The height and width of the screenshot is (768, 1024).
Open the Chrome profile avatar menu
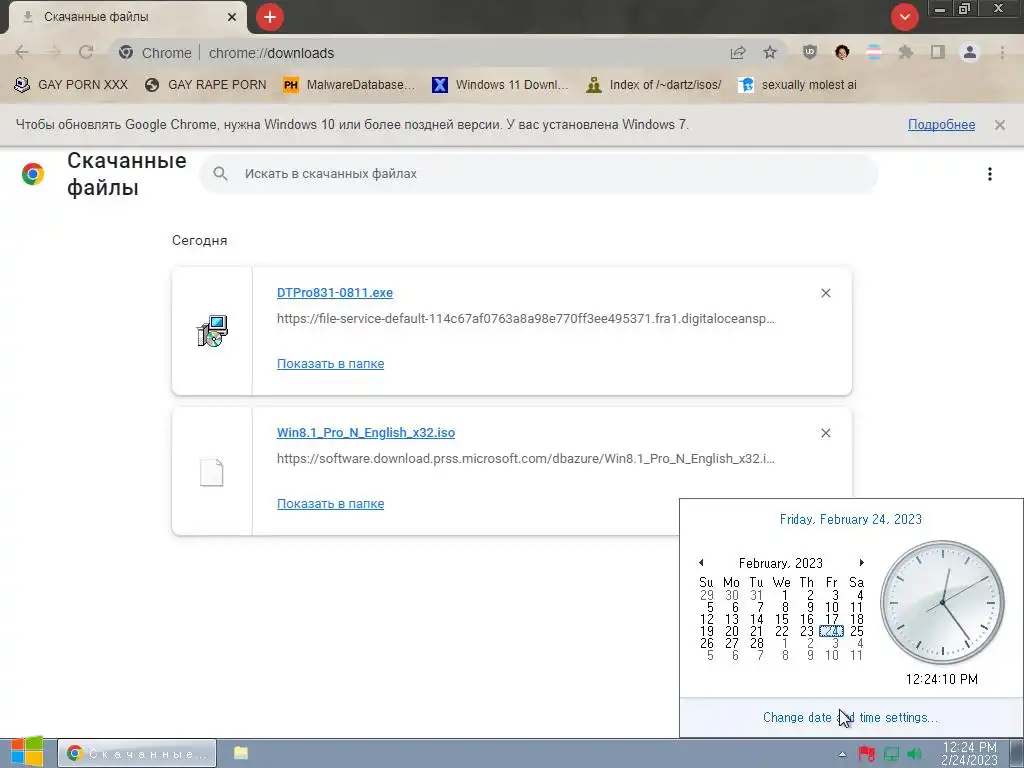970,52
